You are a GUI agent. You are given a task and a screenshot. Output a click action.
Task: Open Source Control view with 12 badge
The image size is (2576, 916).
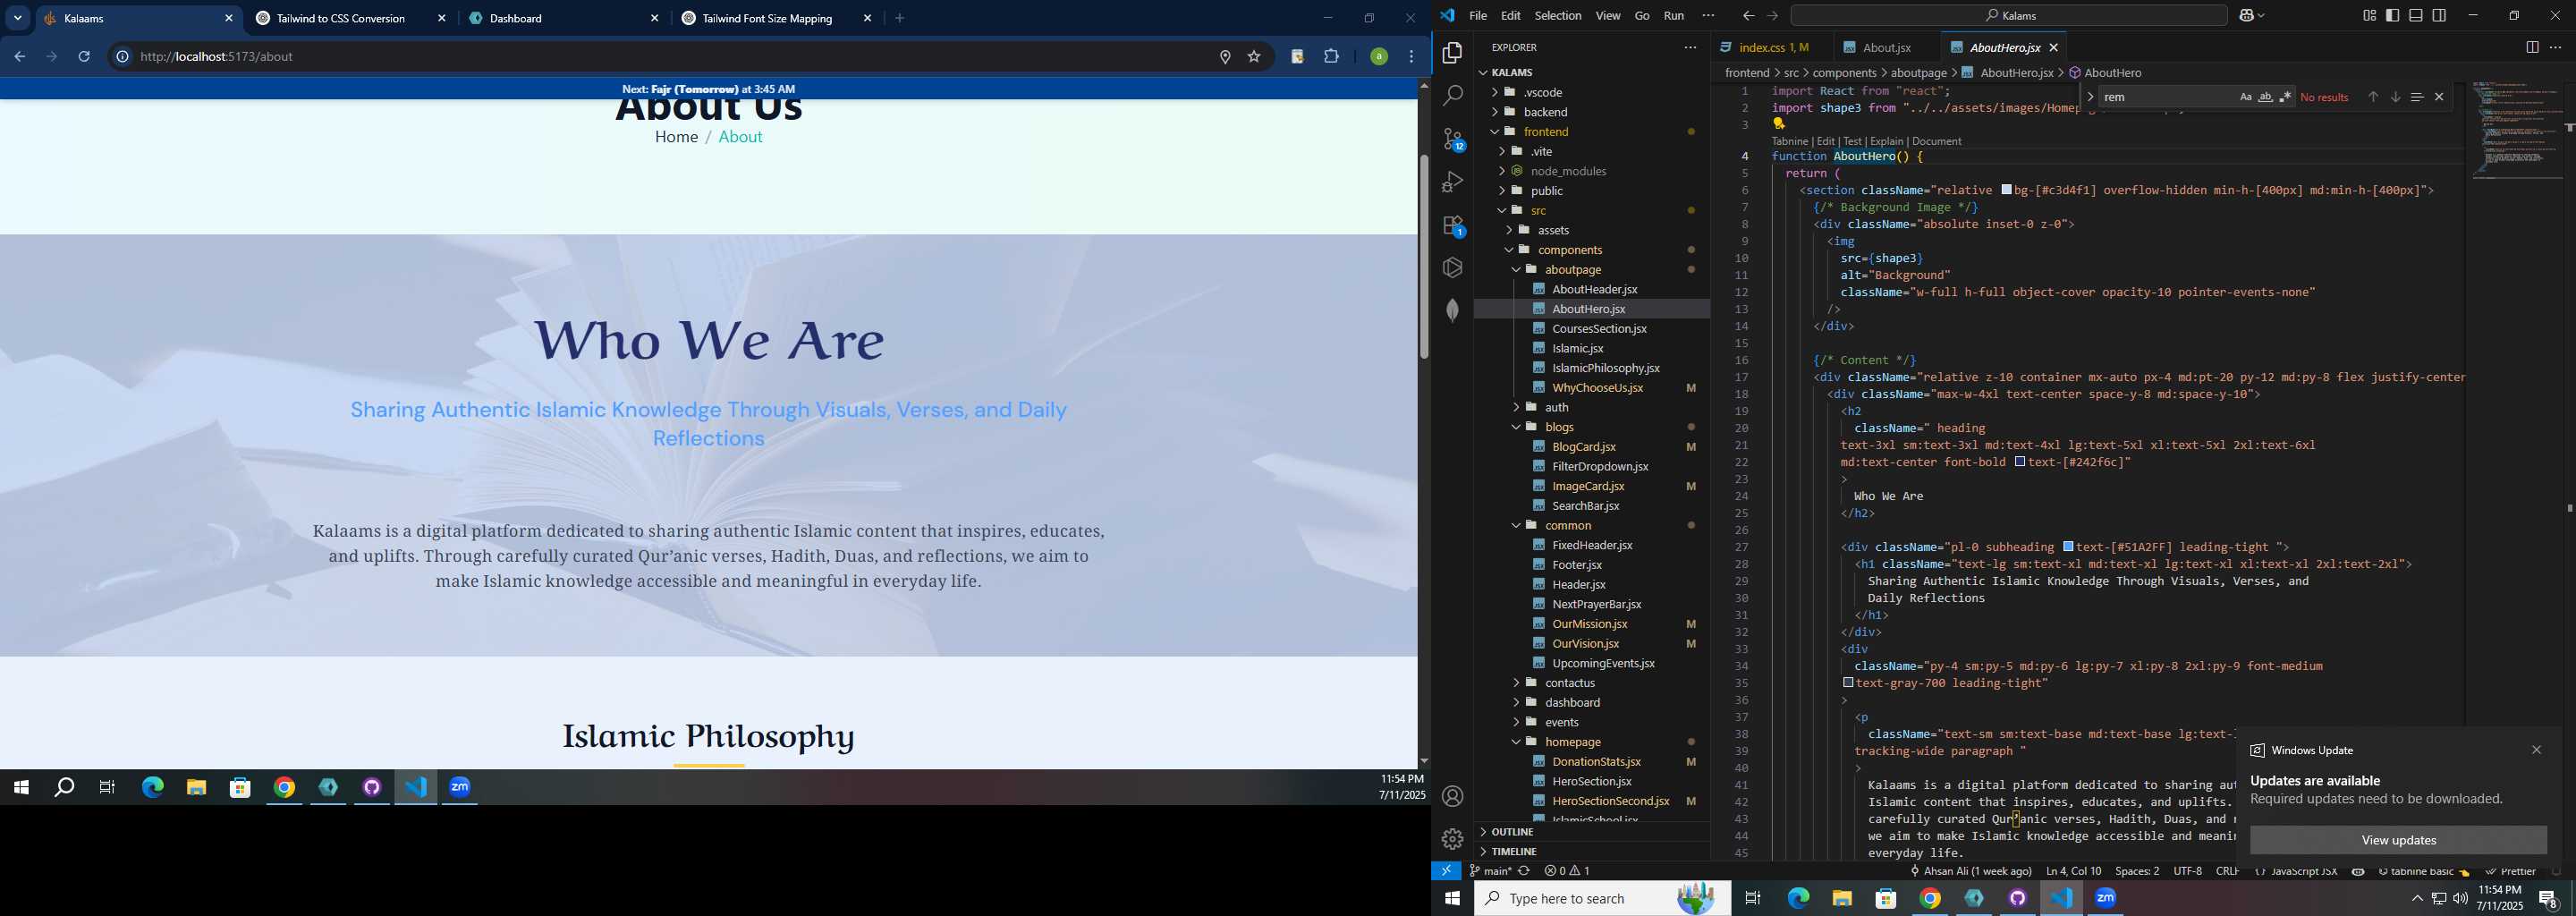(1453, 139)
